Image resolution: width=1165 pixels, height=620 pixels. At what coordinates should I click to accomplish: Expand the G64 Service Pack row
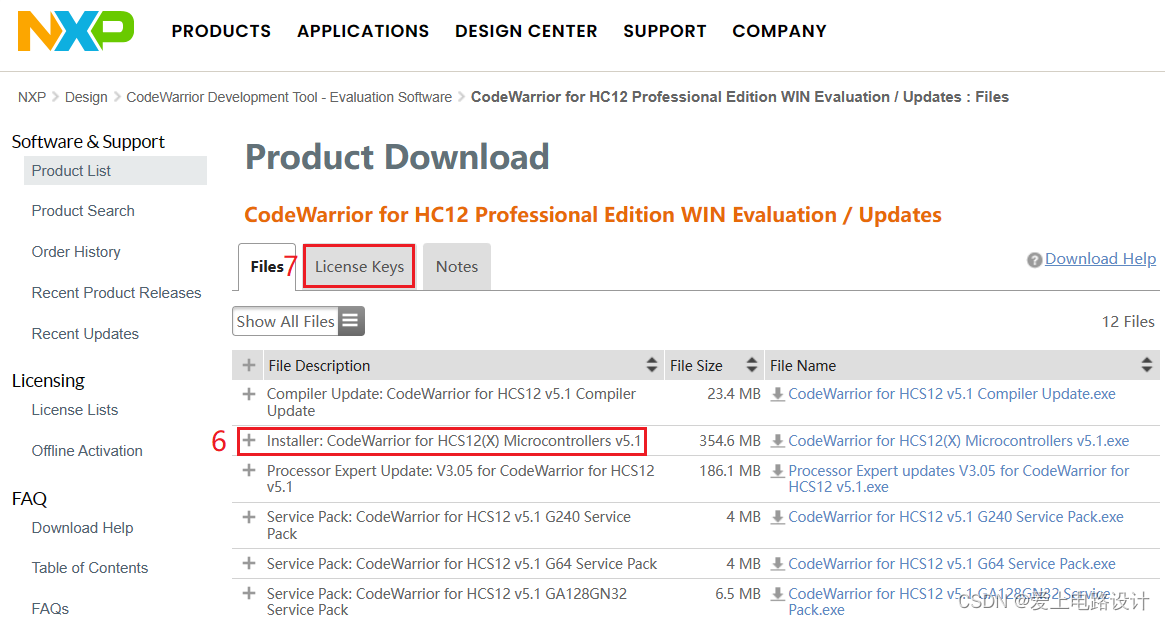(x=249, y=564)
